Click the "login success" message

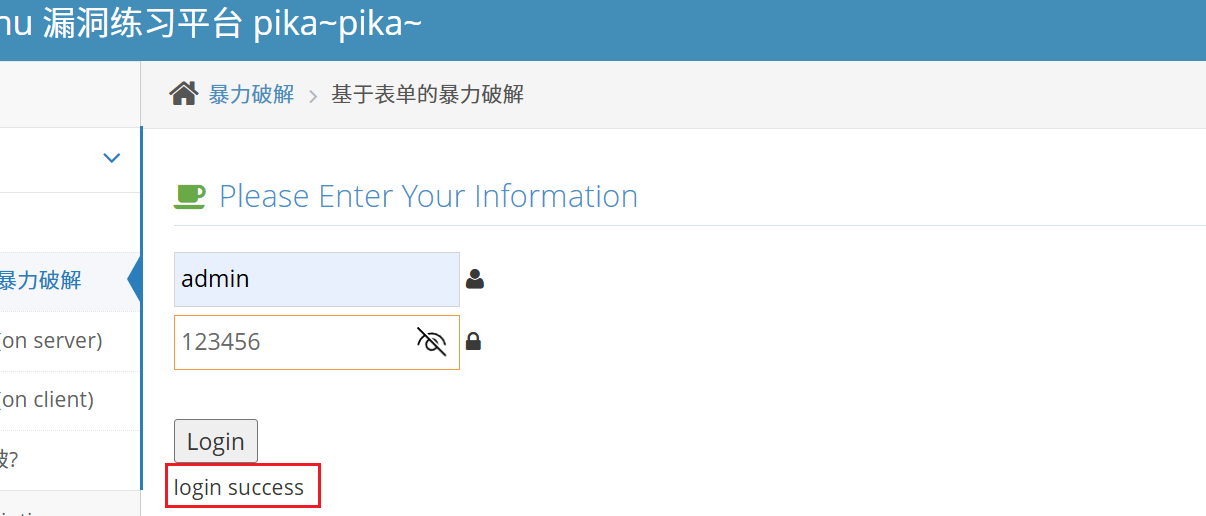click(x=239, y=488)
